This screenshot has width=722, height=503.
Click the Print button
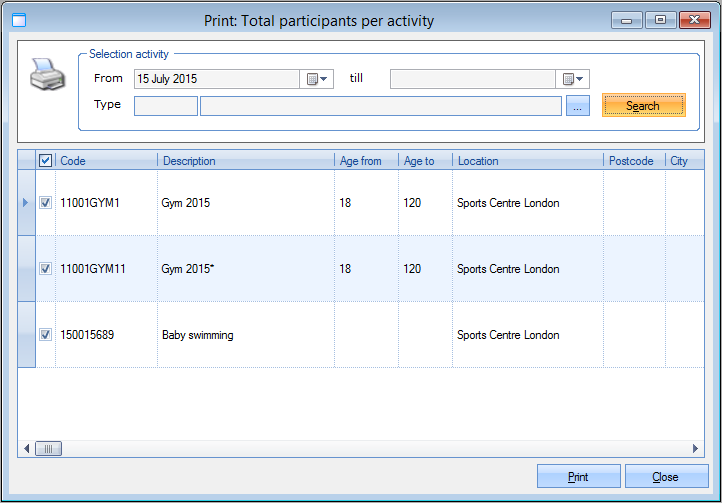(x=578, y=477)
